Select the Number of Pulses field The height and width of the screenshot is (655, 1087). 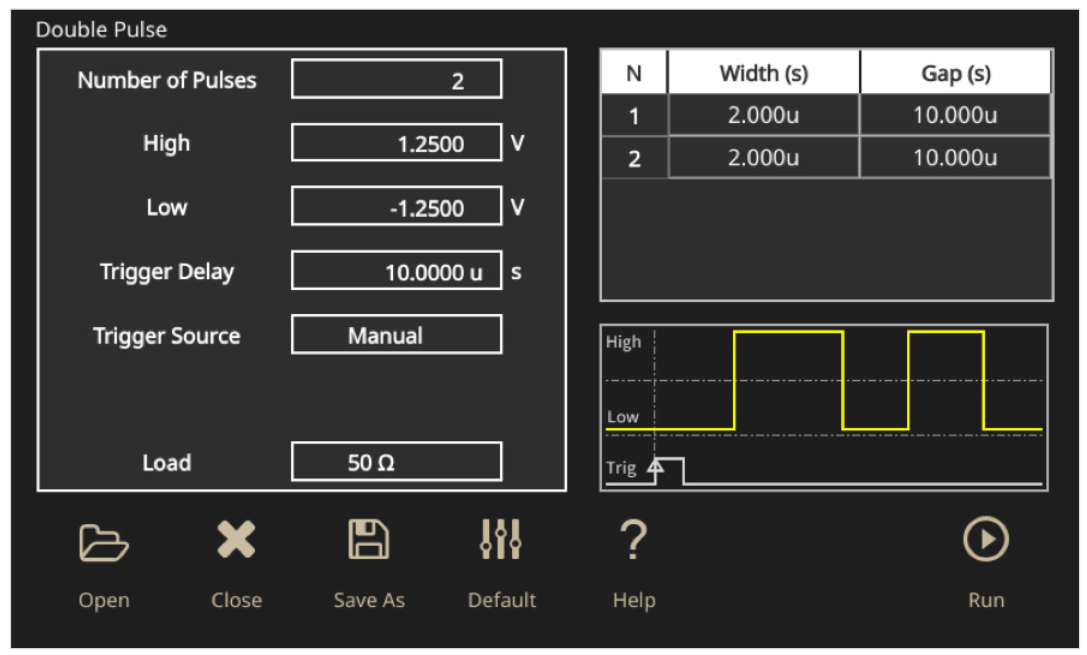(397, 79)
